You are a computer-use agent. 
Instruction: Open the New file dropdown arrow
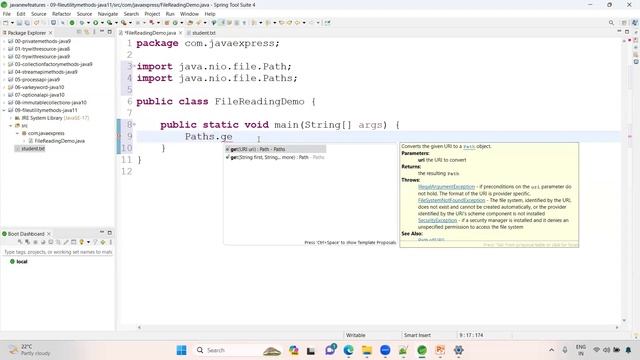[12, 23]
